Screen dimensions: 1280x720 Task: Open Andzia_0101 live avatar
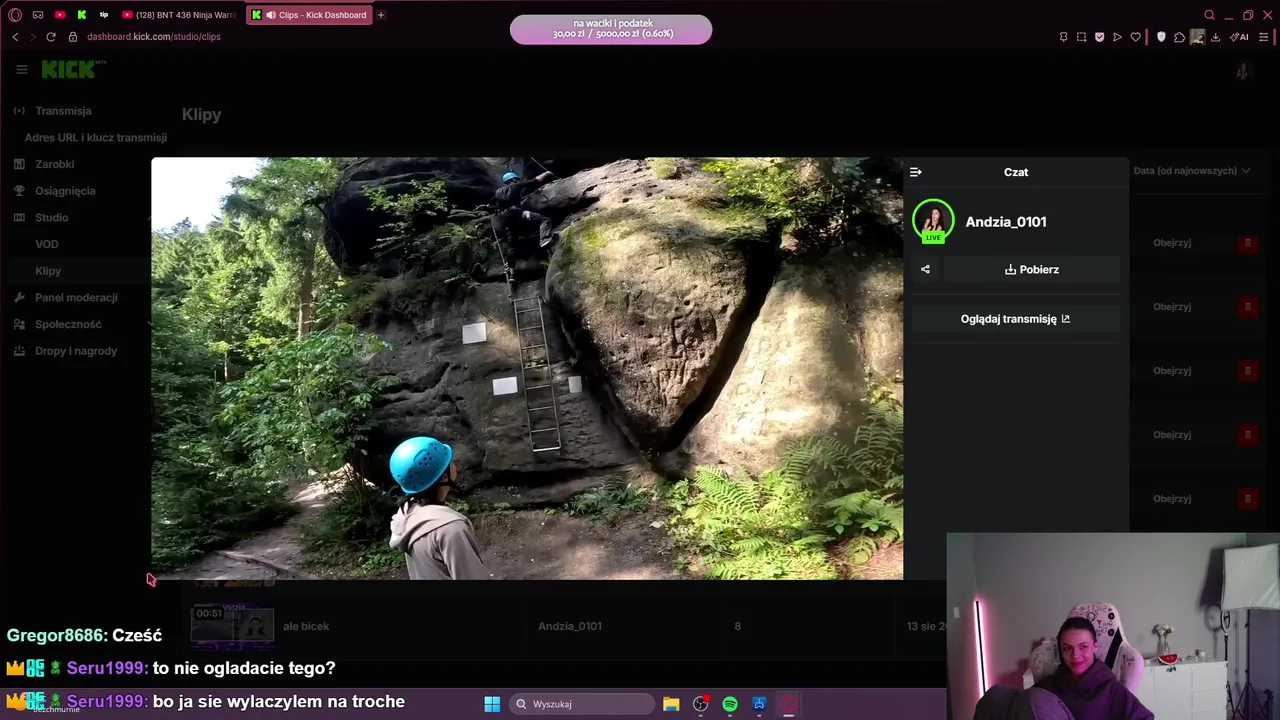[933, 221]
